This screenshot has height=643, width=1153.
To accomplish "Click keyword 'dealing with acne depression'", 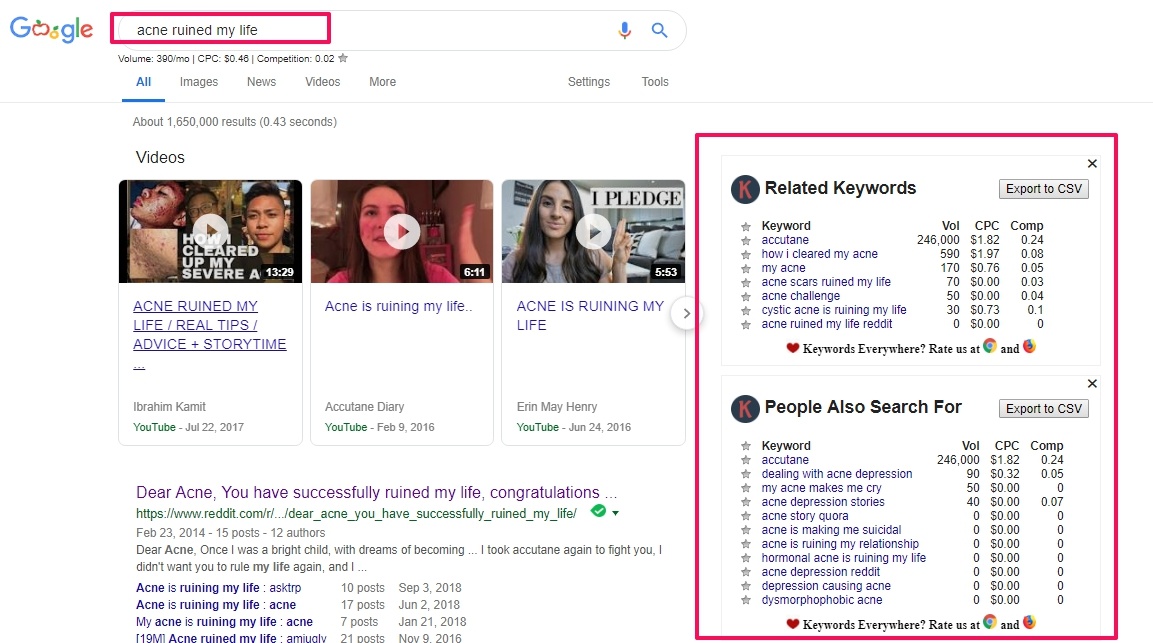I will coord(836,474).
